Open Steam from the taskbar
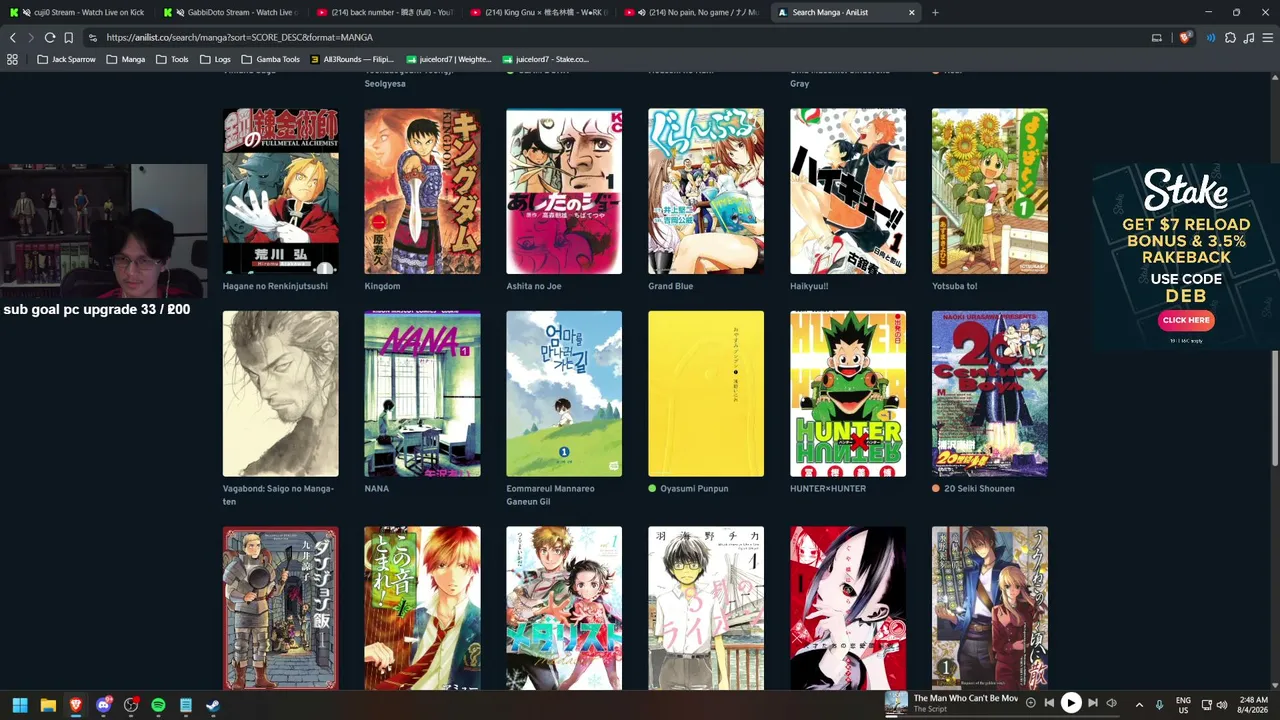 tap(213, 705)
